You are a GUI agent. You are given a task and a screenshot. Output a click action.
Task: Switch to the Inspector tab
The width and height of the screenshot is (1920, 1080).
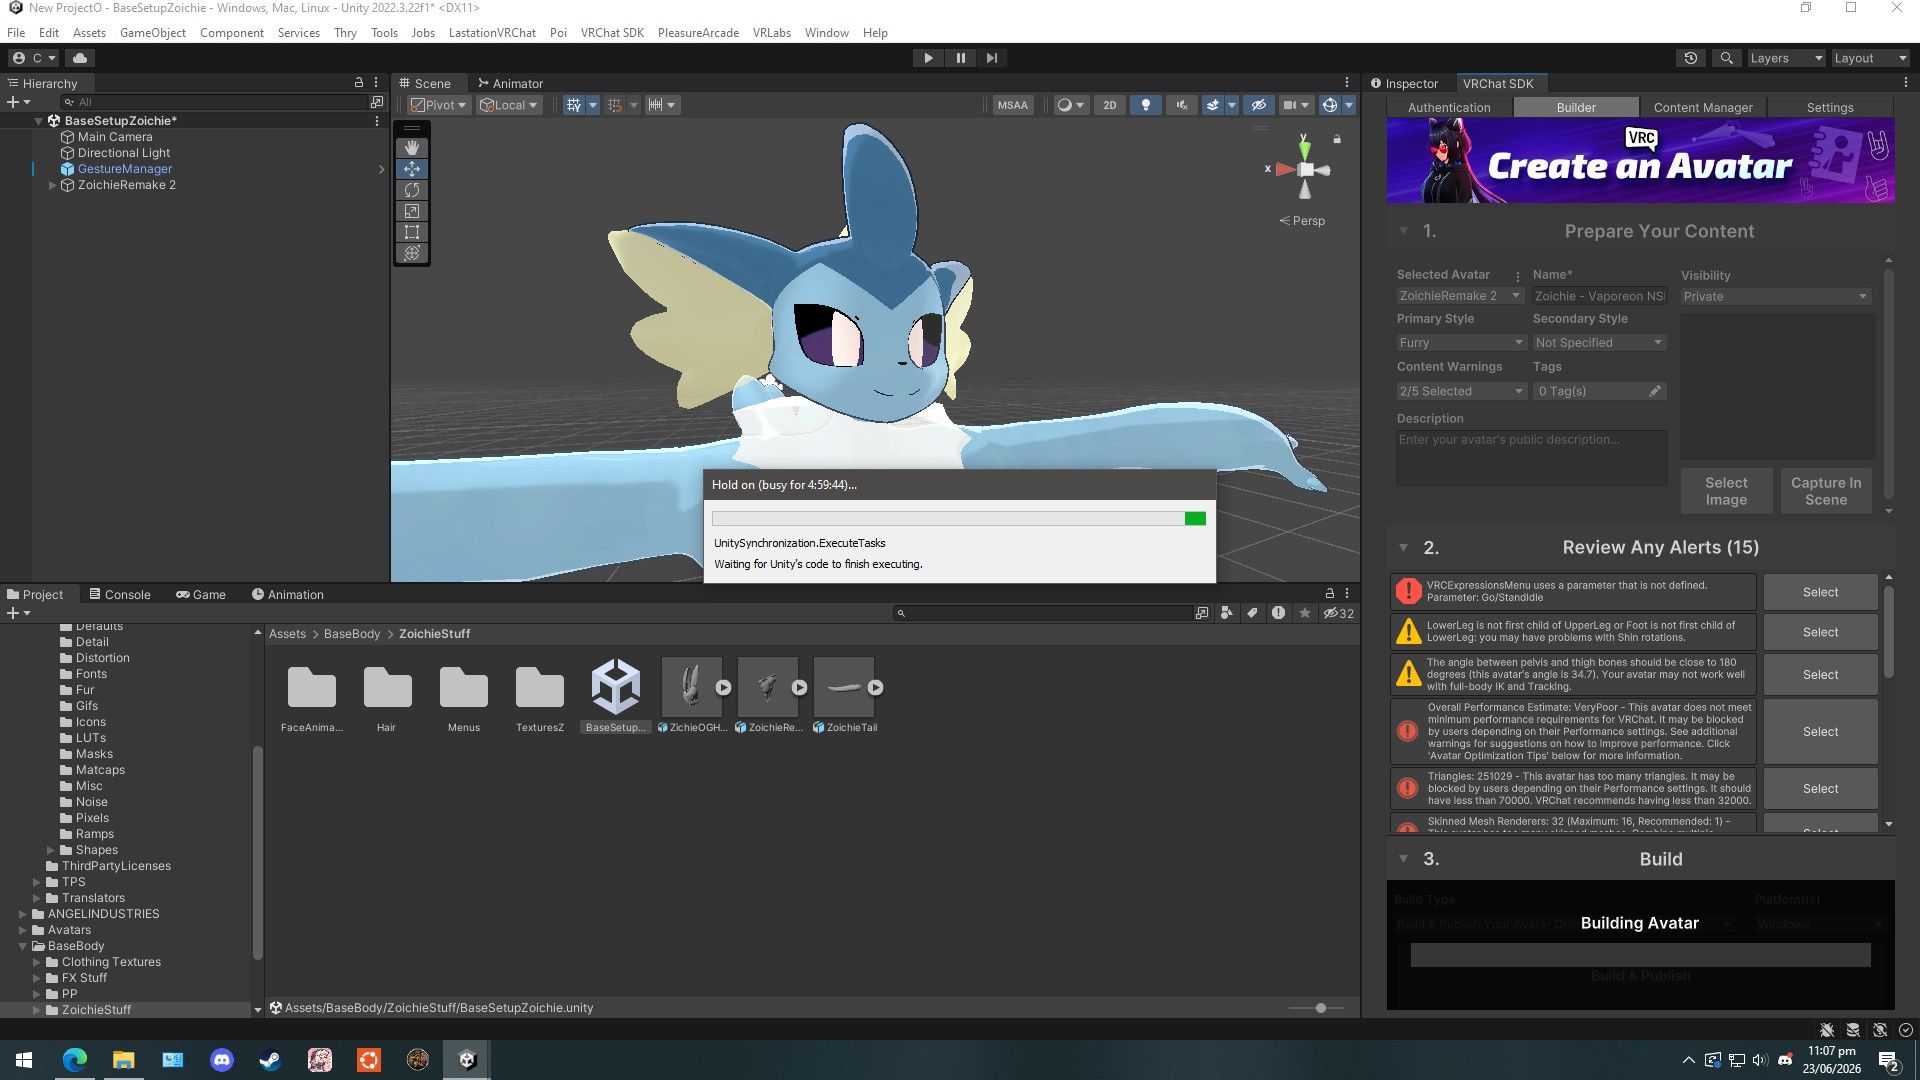[x=1404, y=83]
